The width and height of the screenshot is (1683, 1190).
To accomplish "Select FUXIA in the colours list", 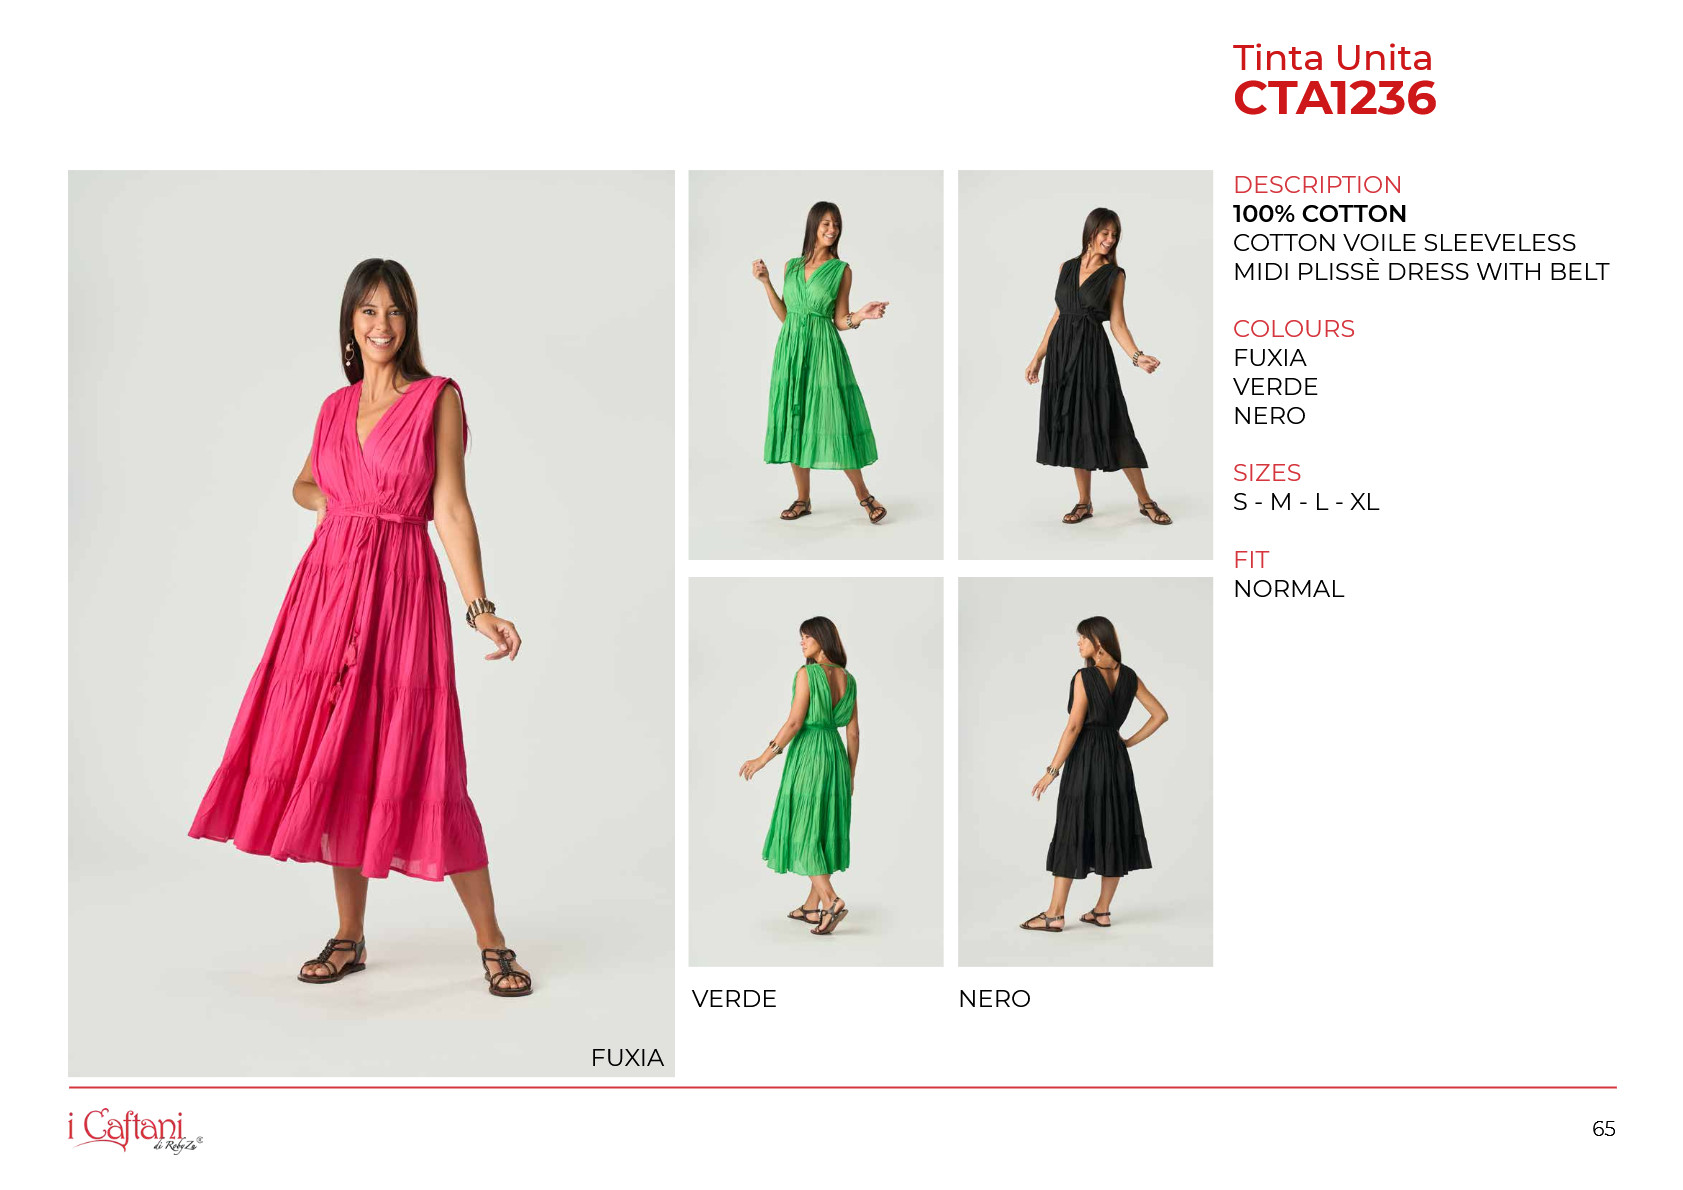I will (1269, 358).
